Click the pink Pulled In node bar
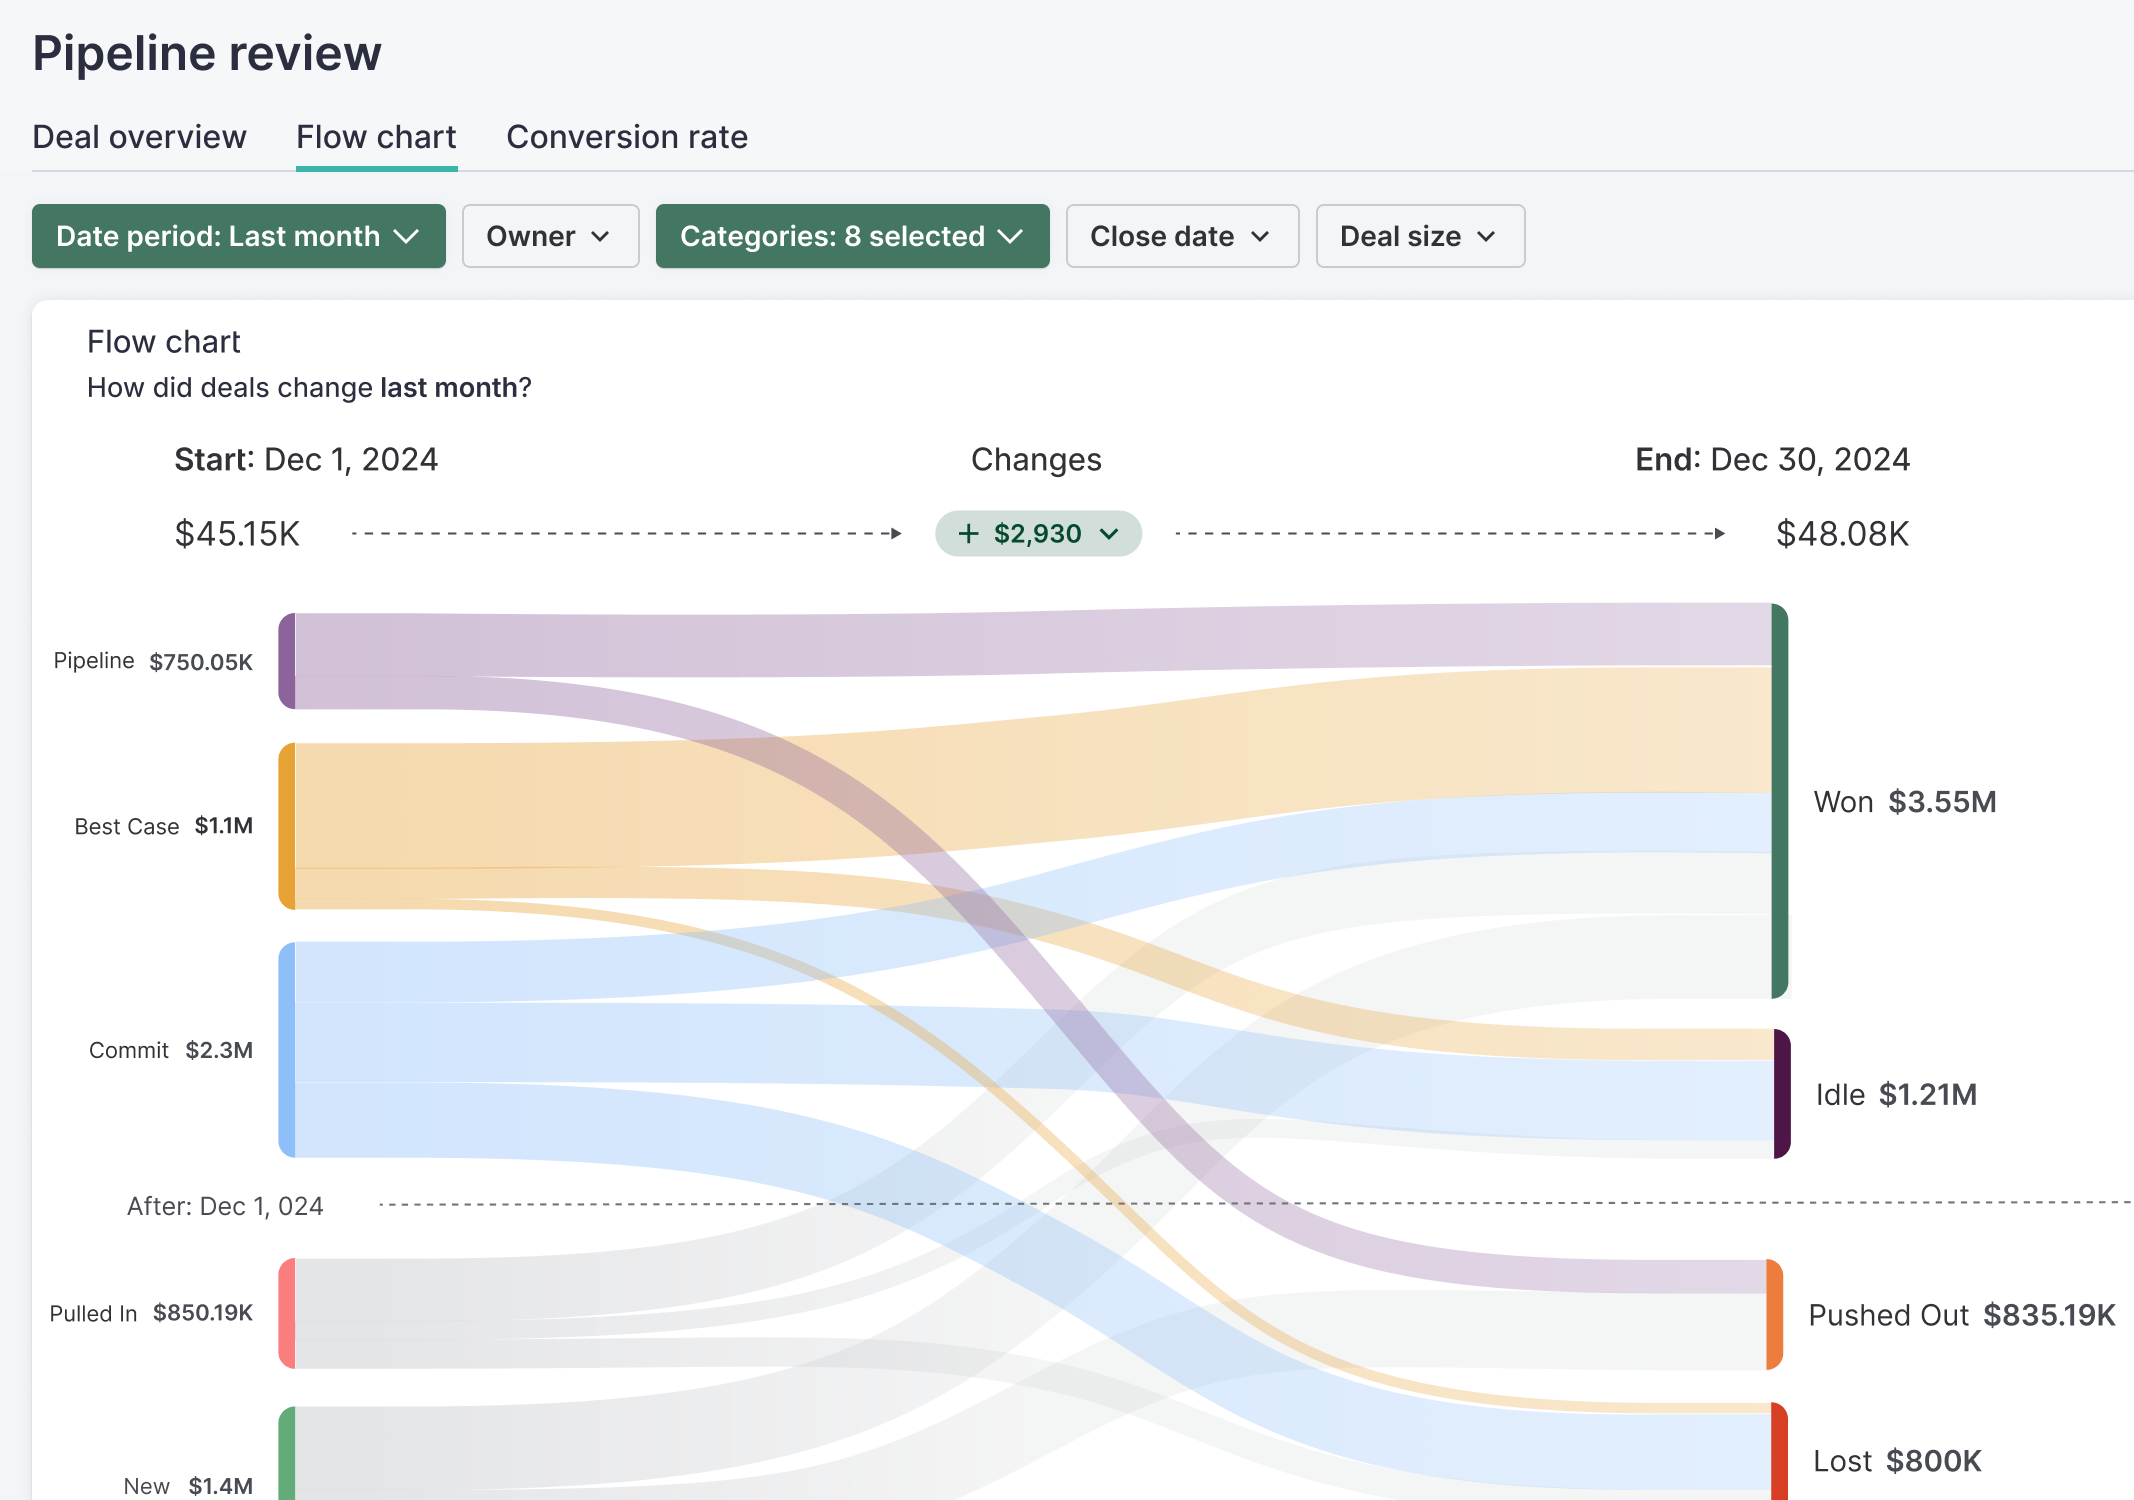This screenshot has height=1500, width=2134. click(287, 1313)
